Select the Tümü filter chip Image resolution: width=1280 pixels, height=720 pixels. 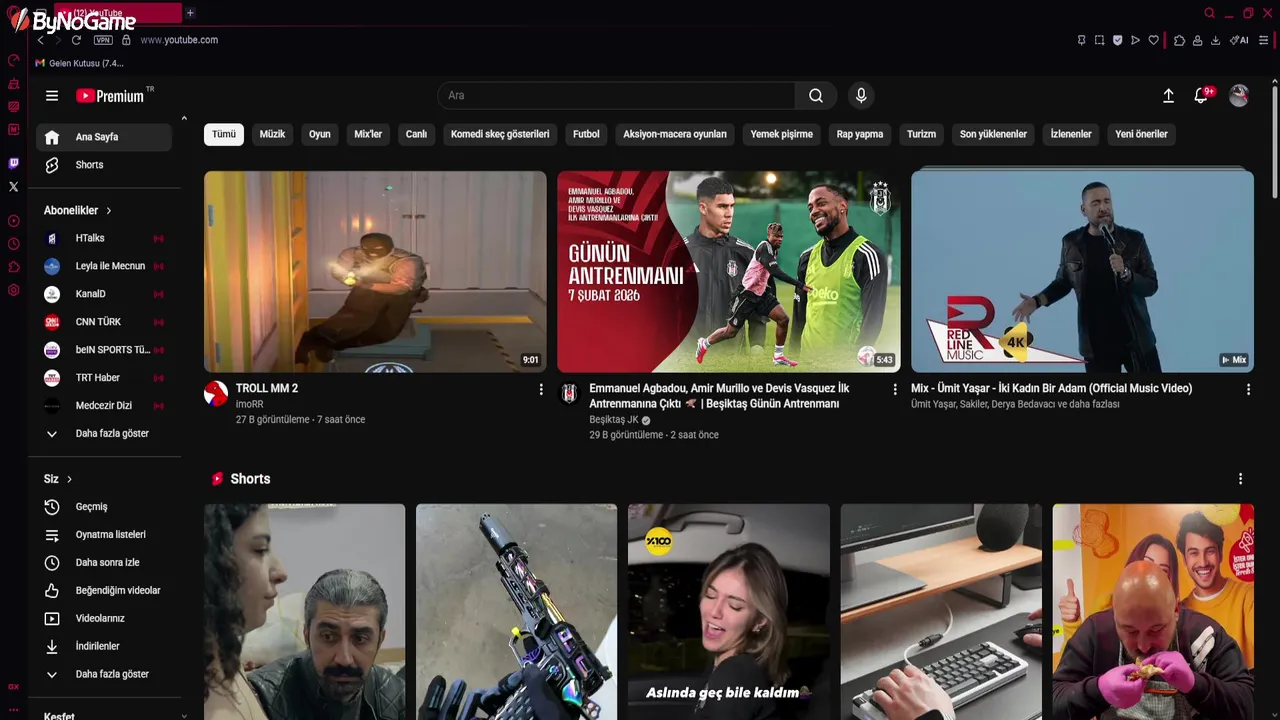224,134
